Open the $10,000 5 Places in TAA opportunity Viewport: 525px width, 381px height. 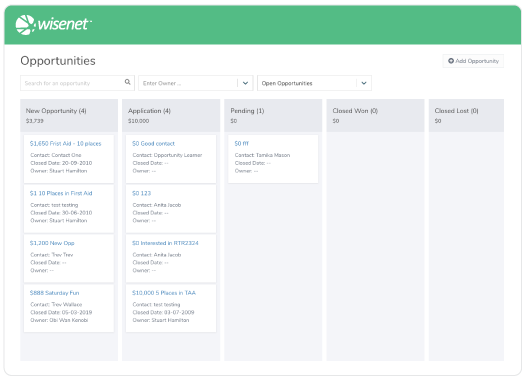click(x=164, y=293)
